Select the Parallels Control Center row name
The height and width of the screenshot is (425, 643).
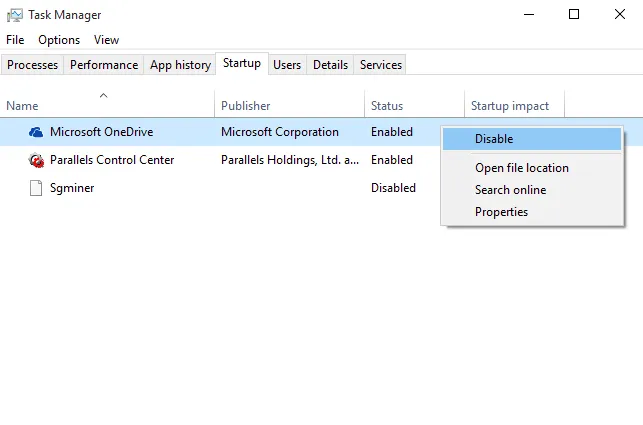tap(112, 160)
